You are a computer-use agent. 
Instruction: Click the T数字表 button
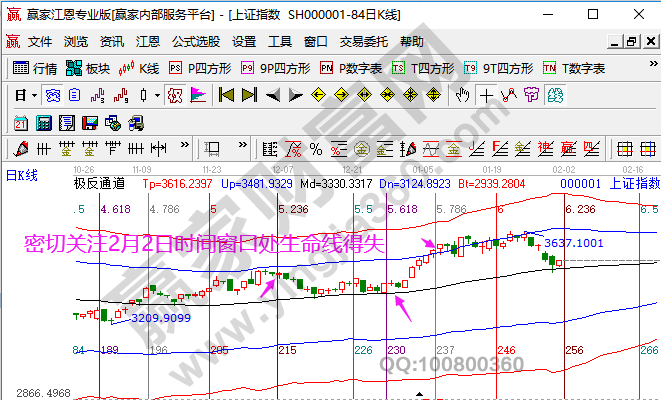click(x=574, y=69)
